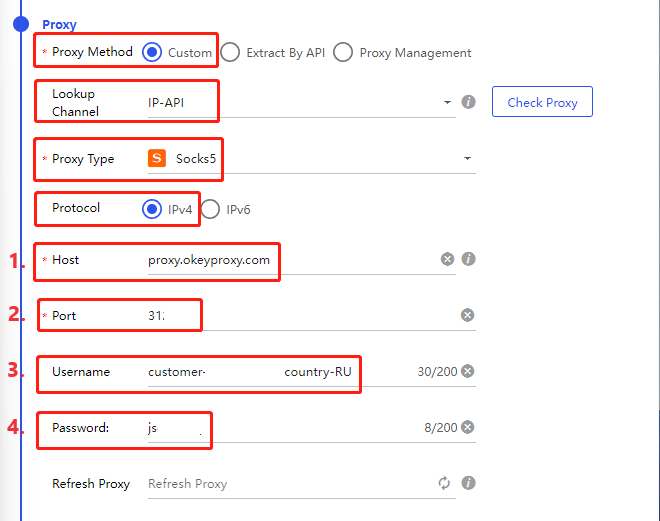The height and width of the screenshot is (521, 660).
Task: Select the Proxy Management radio option
Action: (343, 52)
